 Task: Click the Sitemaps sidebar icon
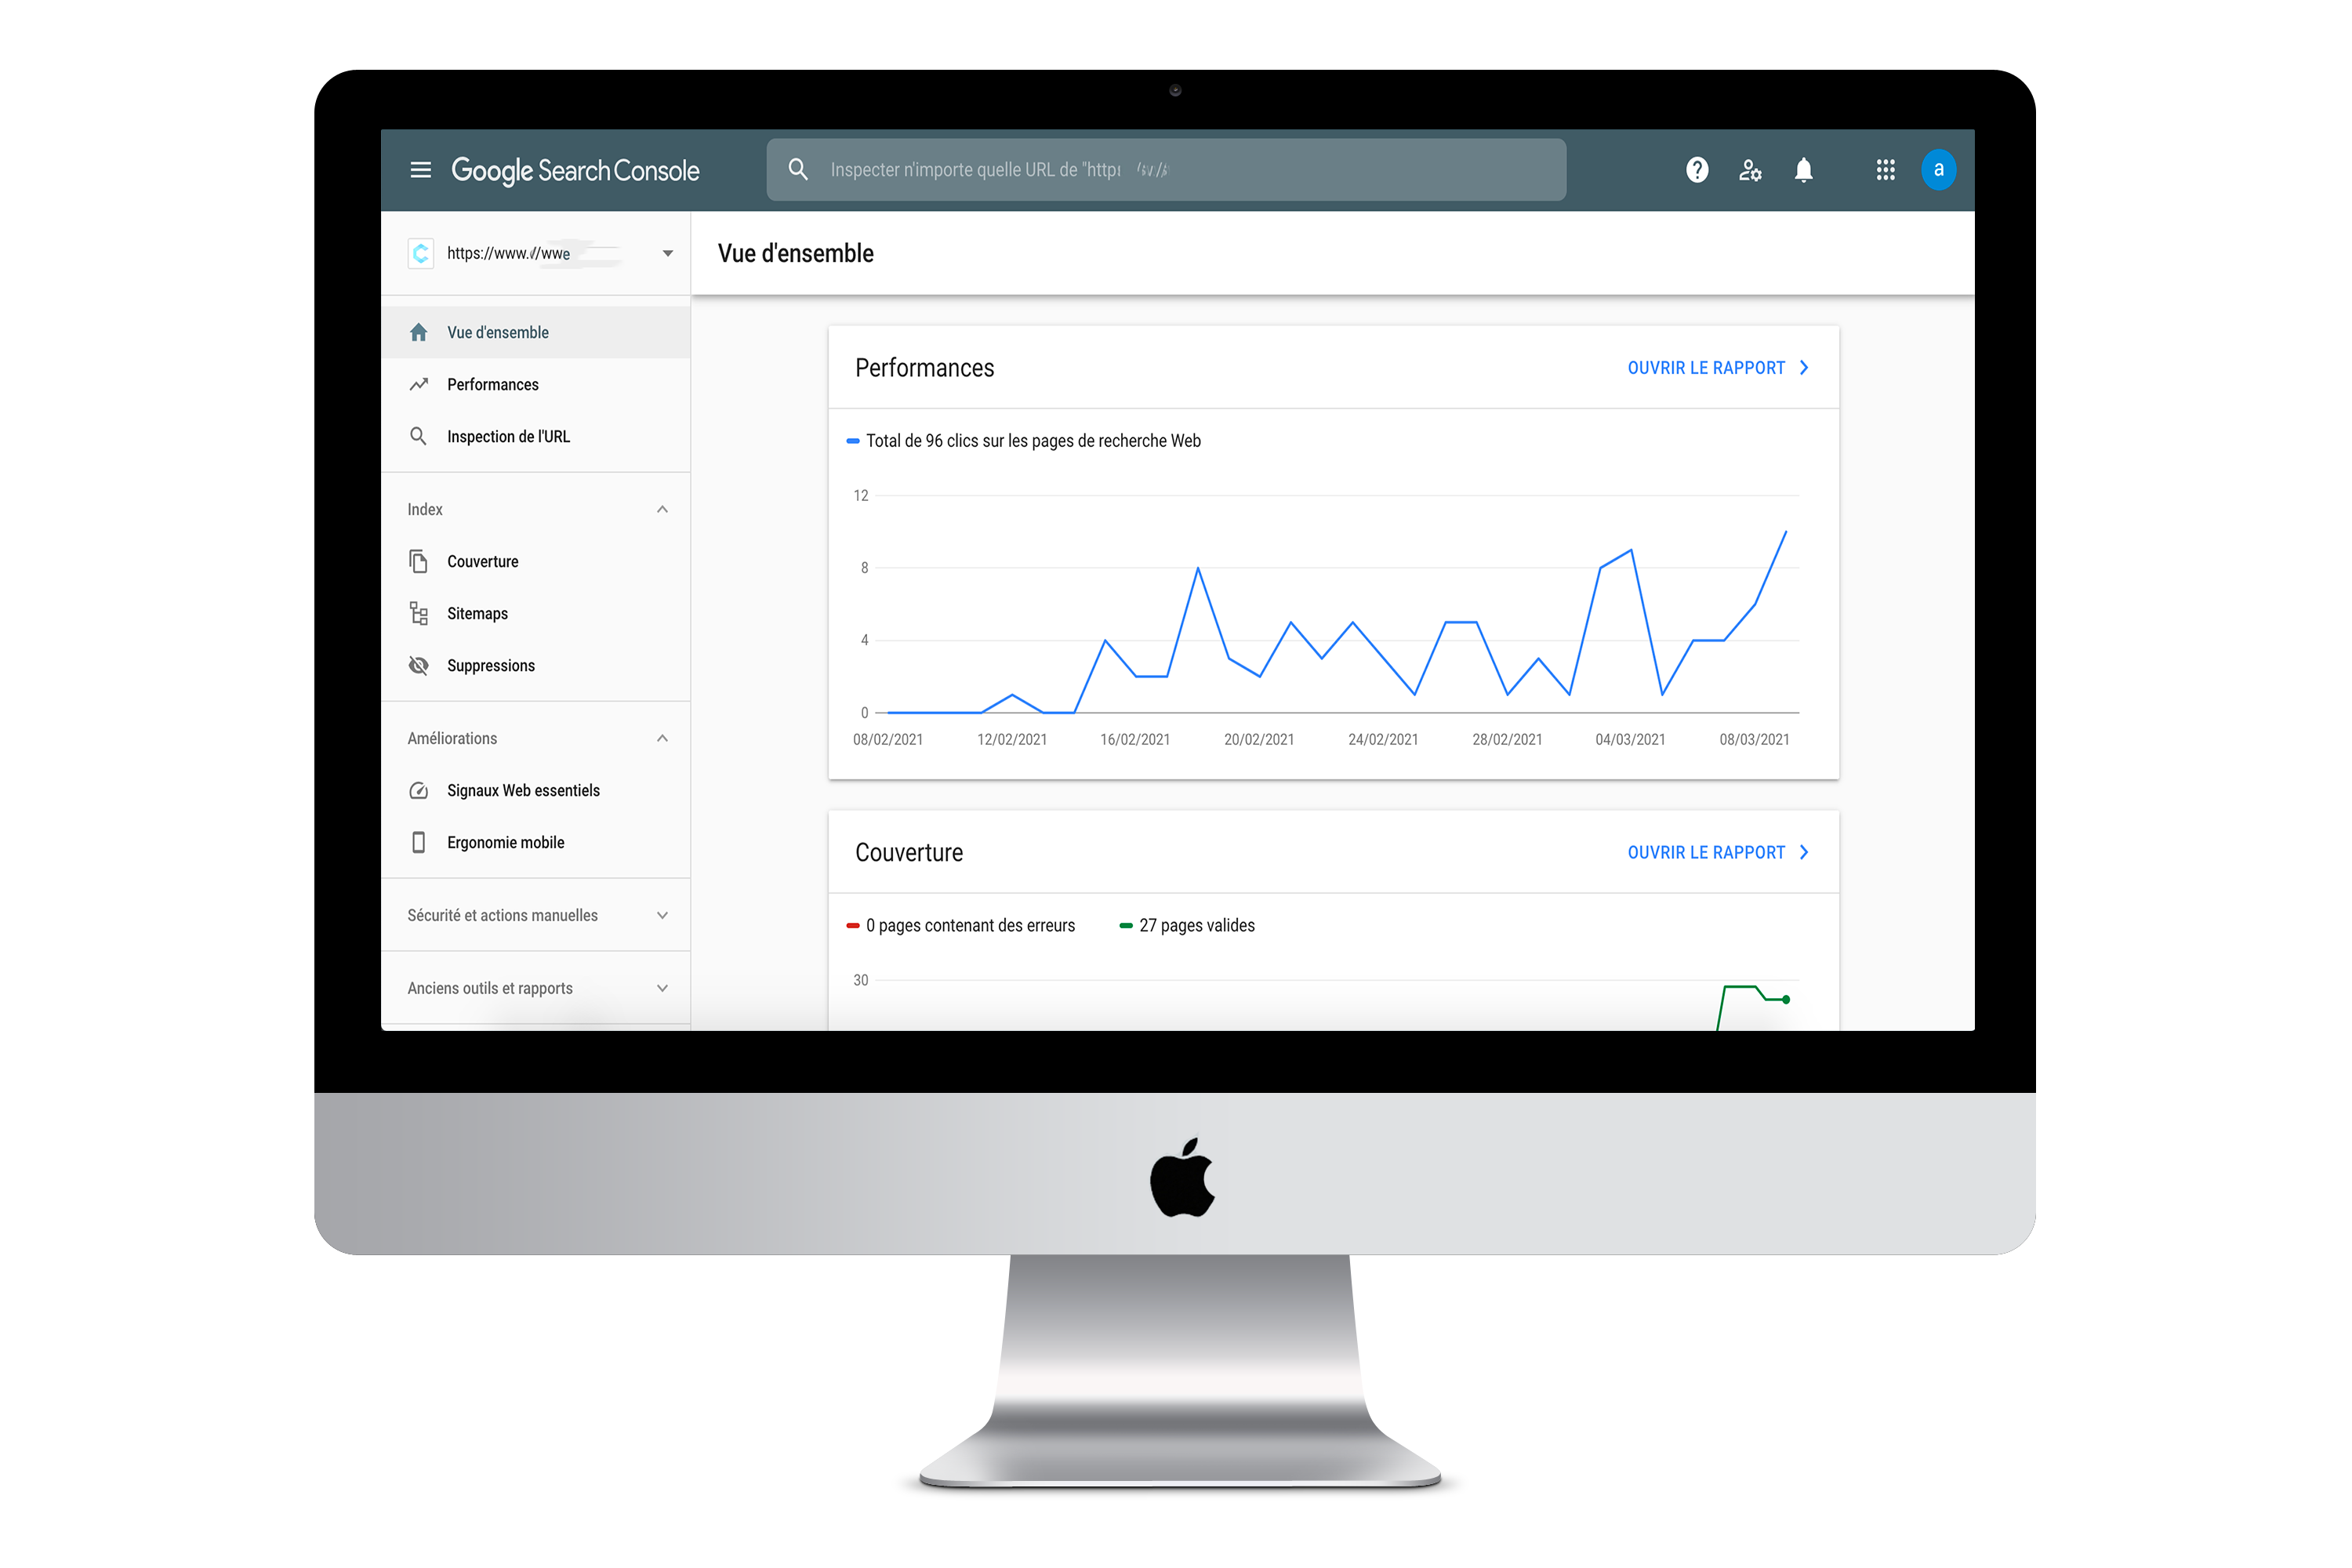[420, 612]
